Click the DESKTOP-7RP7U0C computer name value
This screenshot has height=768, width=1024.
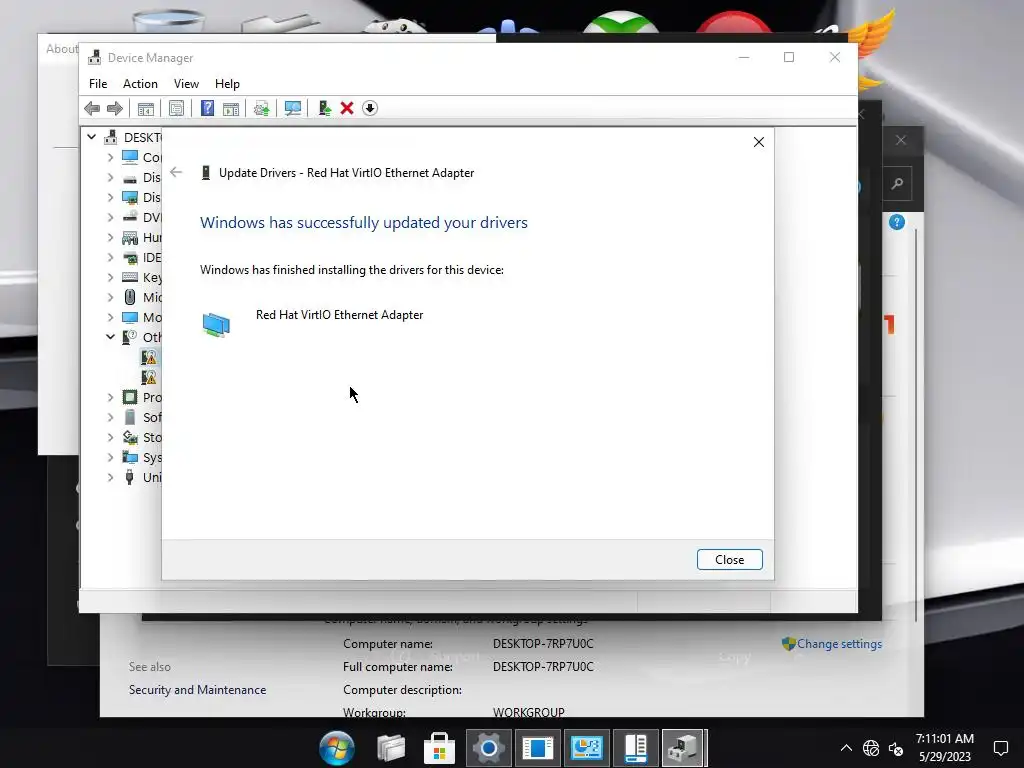[x=543, y=644]
